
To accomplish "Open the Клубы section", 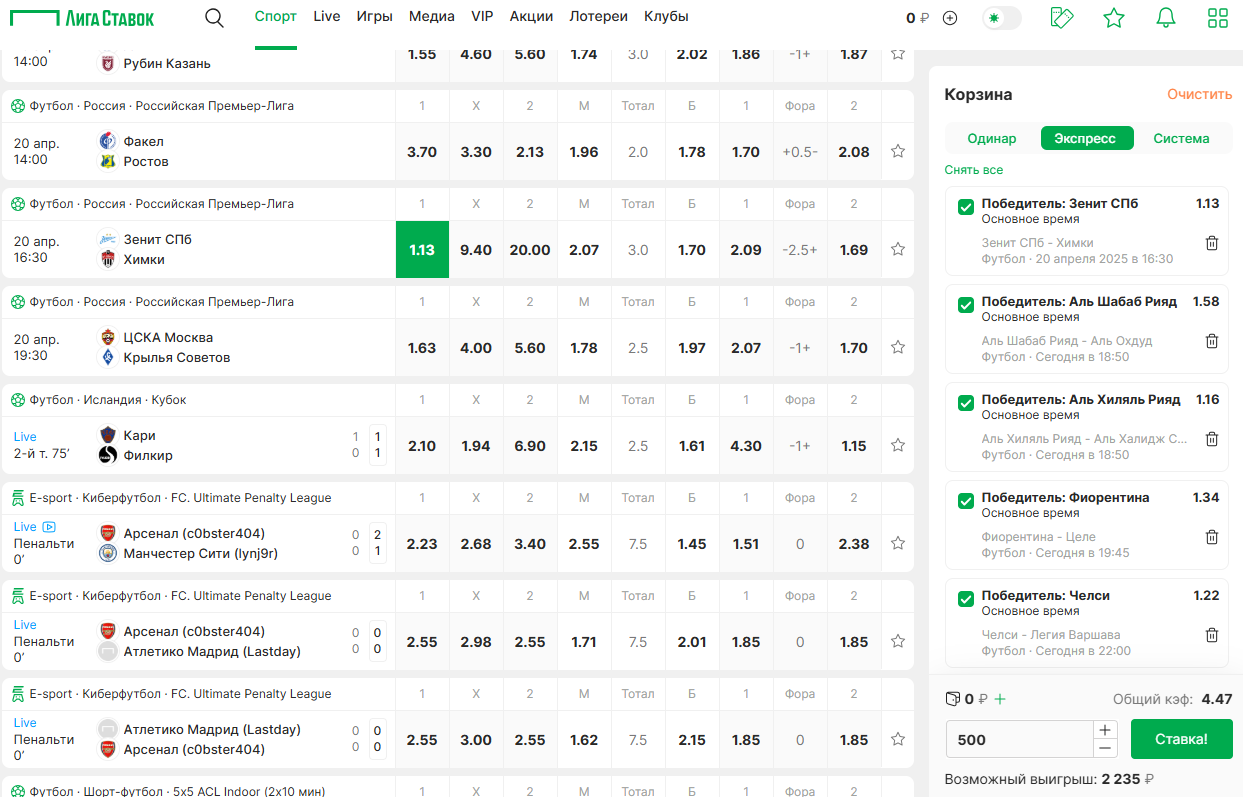I will [x=666, y=17].
